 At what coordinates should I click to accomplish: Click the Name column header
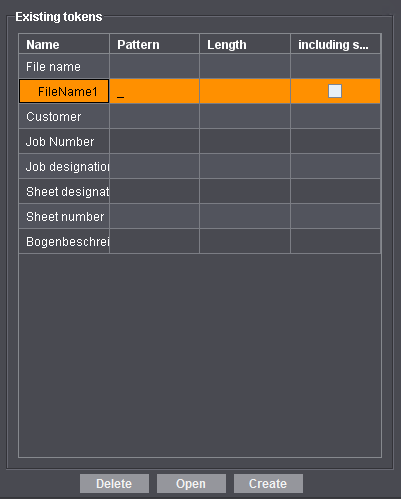click(x=64, y=44)
